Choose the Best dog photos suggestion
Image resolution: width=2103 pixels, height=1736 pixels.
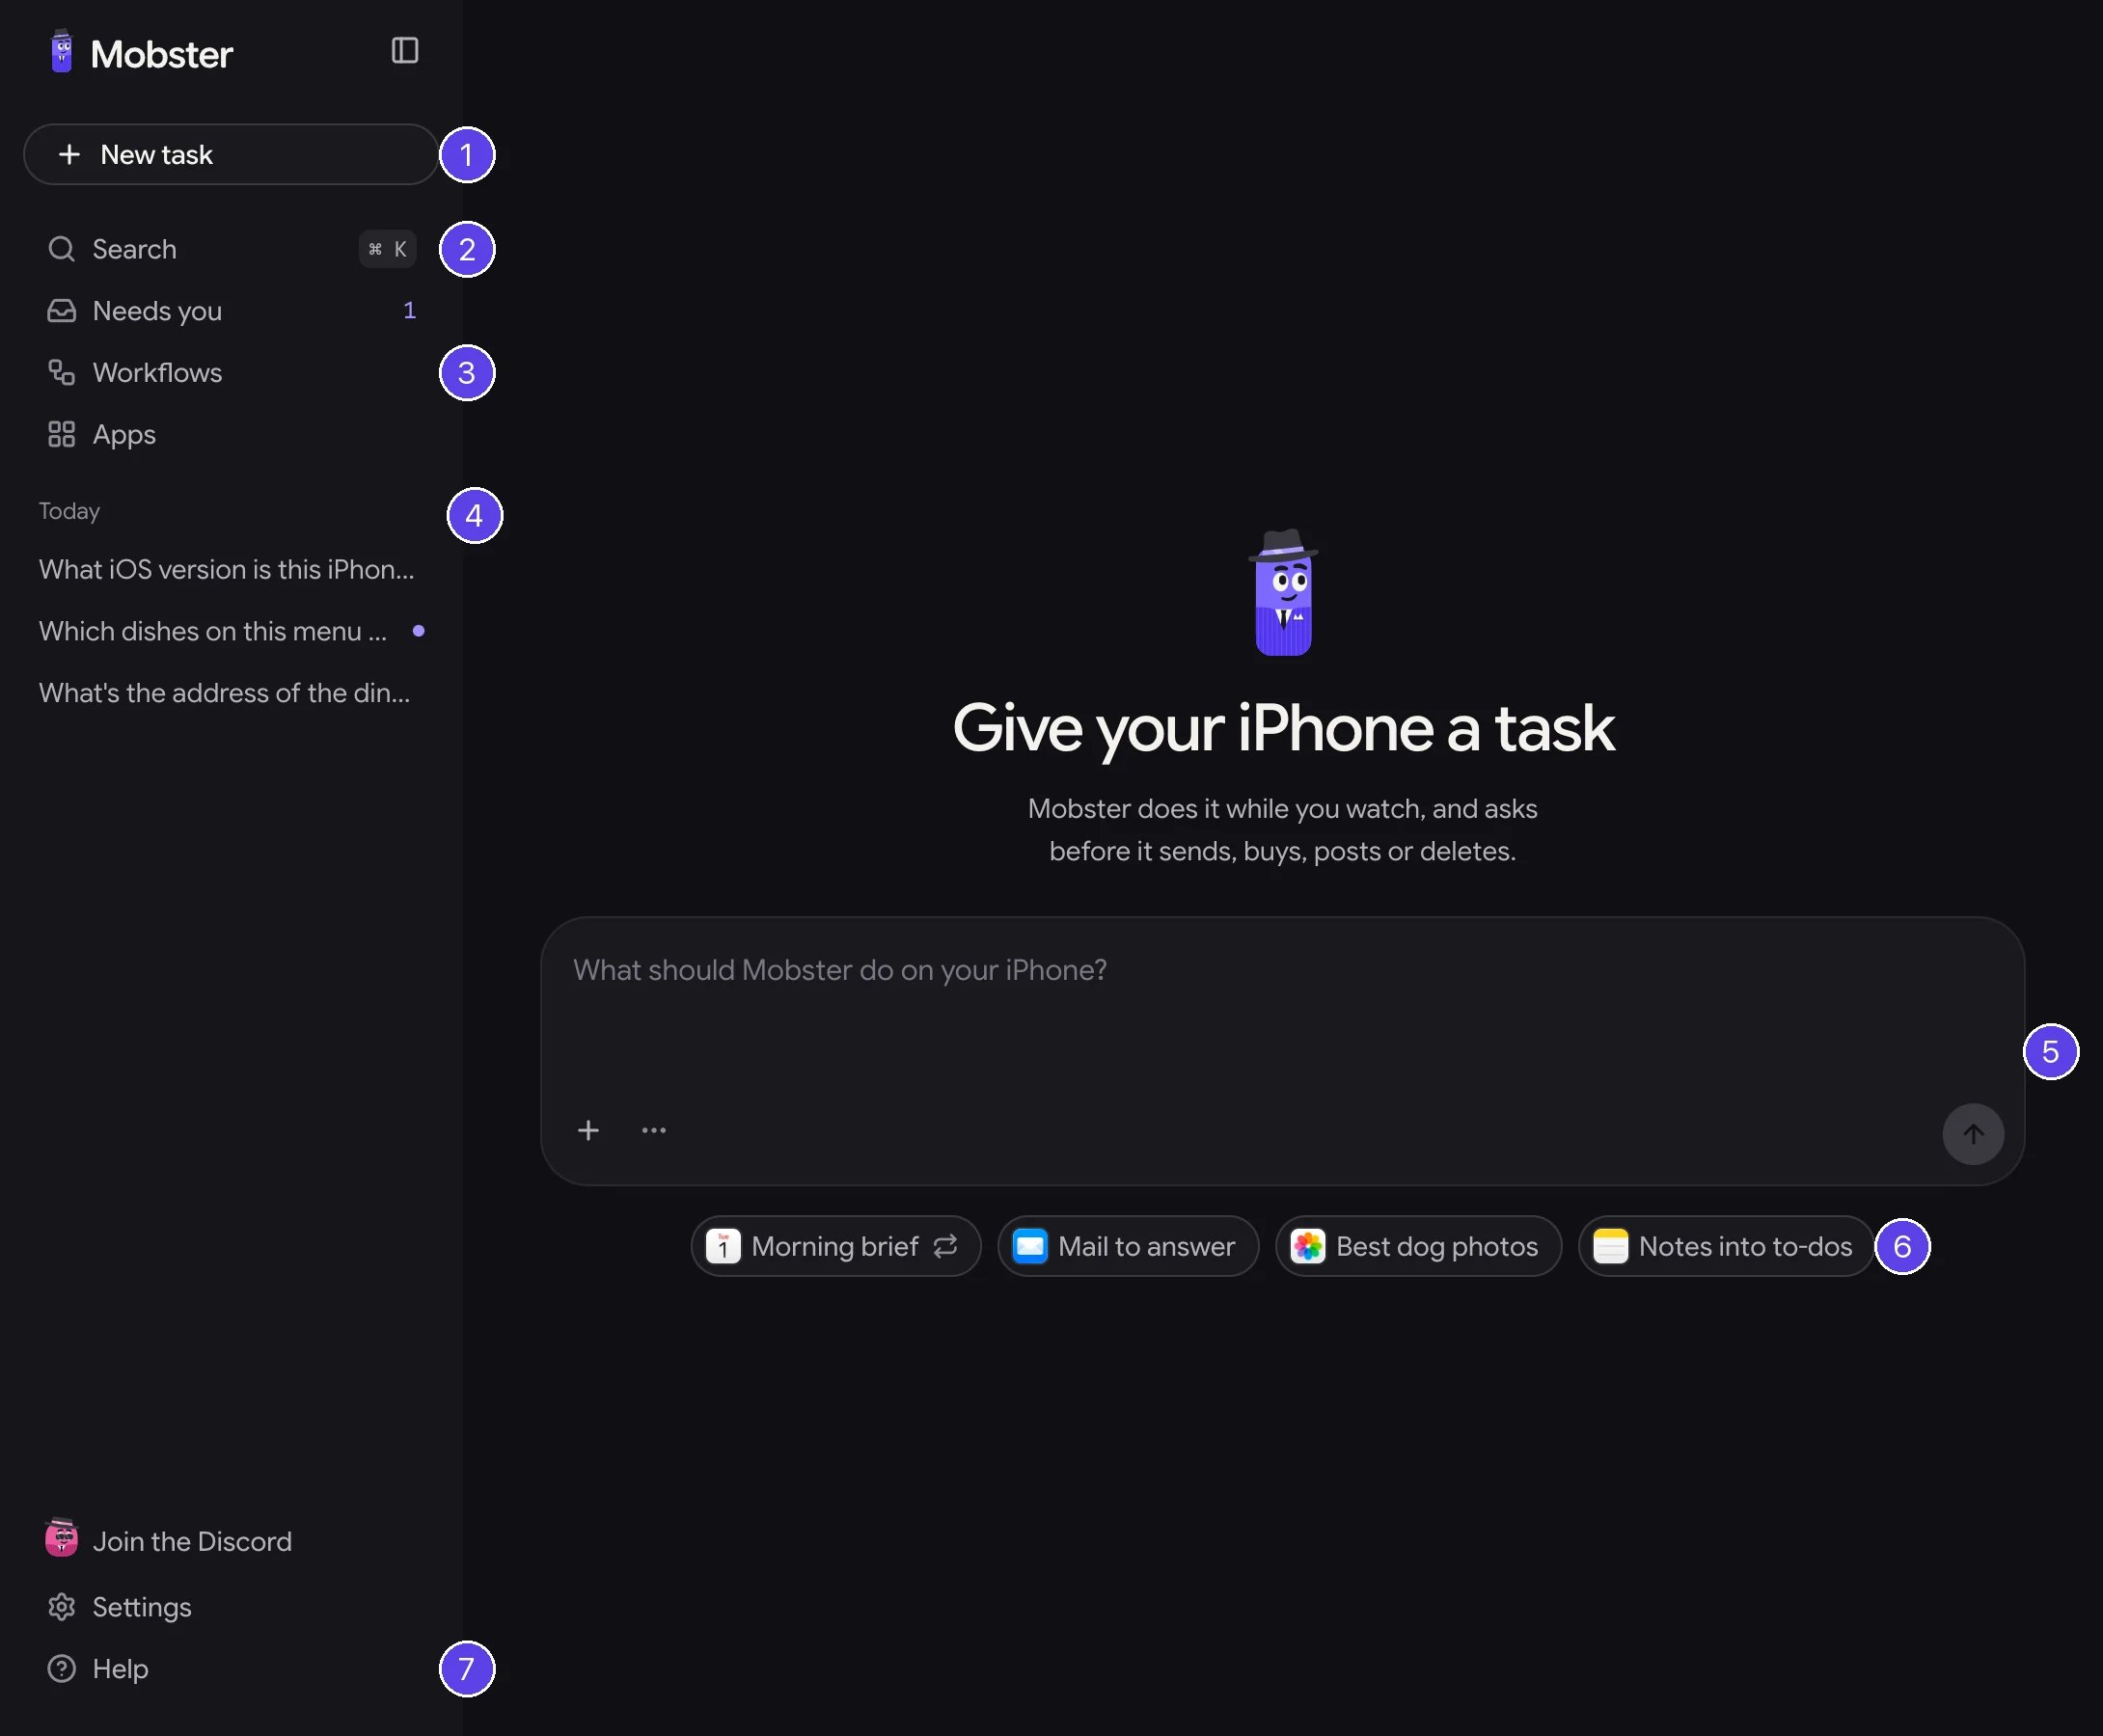point(1418,1246)
